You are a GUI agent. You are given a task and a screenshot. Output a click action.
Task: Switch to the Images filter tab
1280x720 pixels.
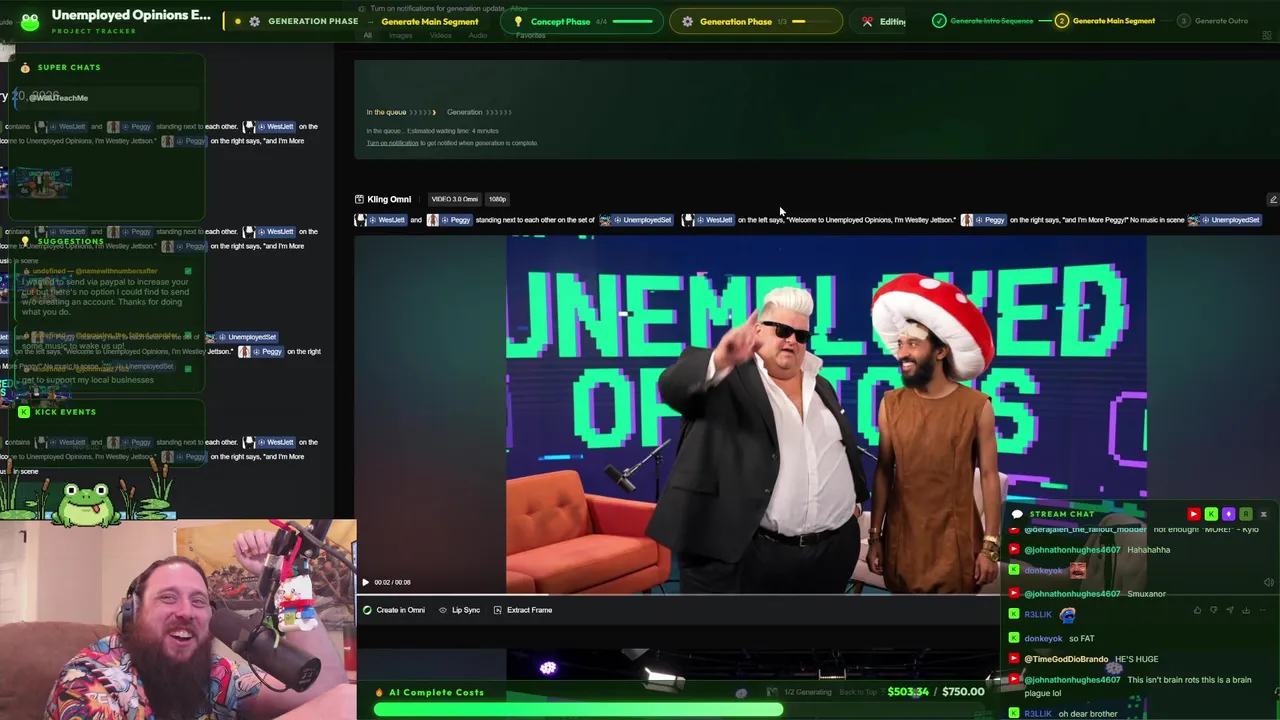coord(400,35)
